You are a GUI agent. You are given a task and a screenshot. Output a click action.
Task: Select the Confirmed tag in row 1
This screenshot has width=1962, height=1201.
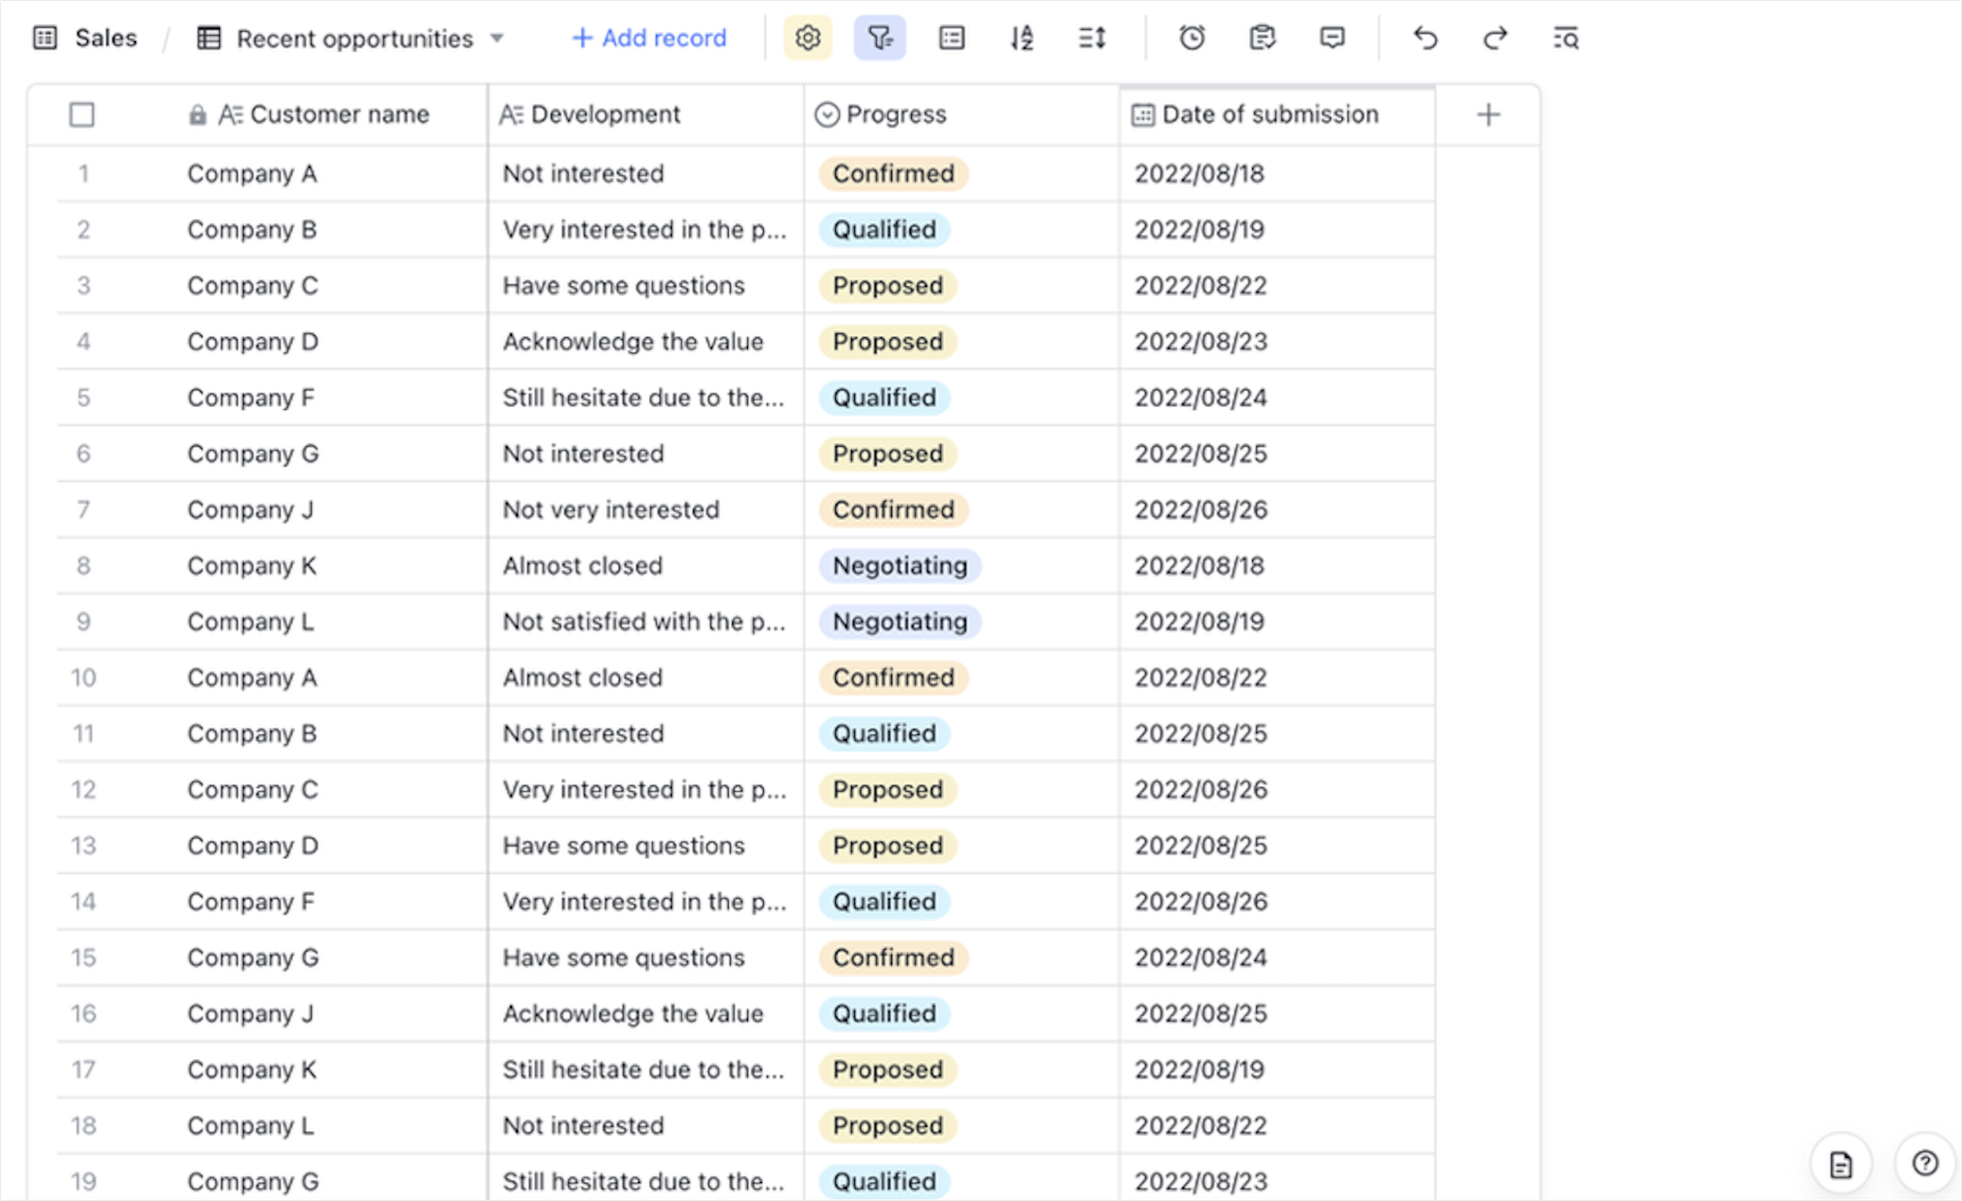(893, 174)
